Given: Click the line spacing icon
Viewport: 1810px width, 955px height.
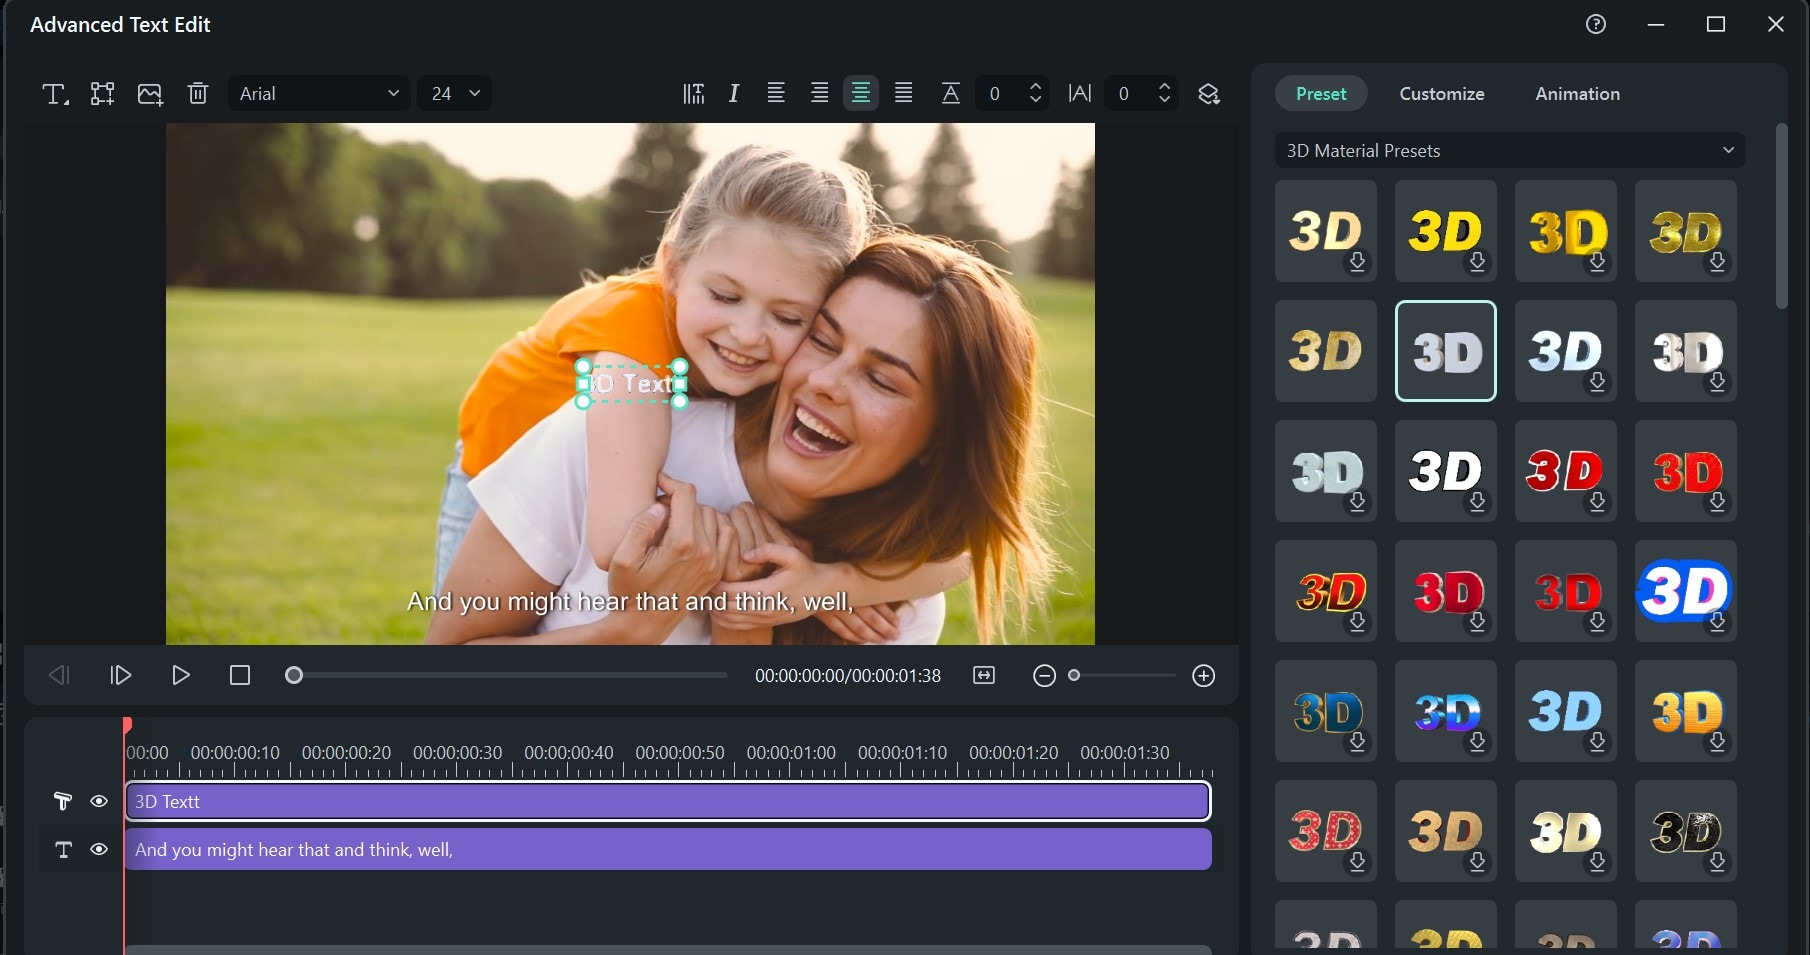Looking at the screenshot, I should 951,94.
